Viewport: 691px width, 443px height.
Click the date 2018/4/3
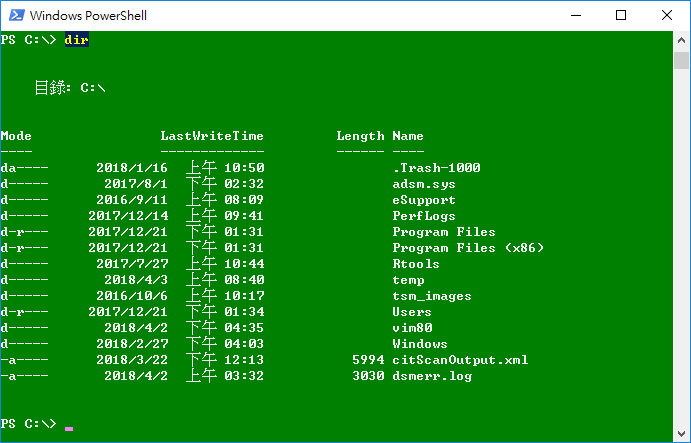136,279
